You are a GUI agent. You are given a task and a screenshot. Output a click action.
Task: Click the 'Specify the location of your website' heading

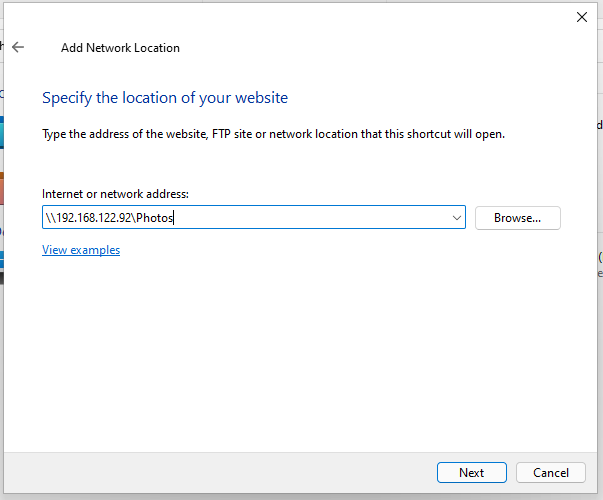[165, 98]
